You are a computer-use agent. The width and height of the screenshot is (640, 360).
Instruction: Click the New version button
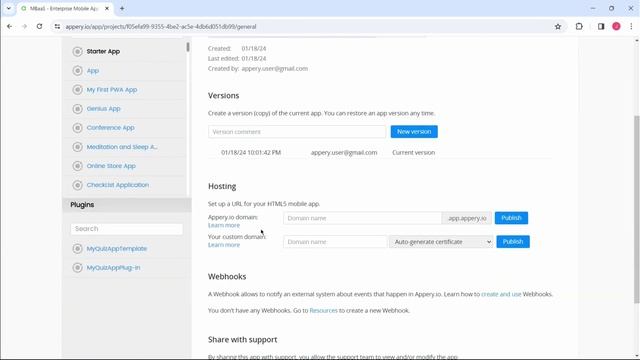(x=414, y=131)
